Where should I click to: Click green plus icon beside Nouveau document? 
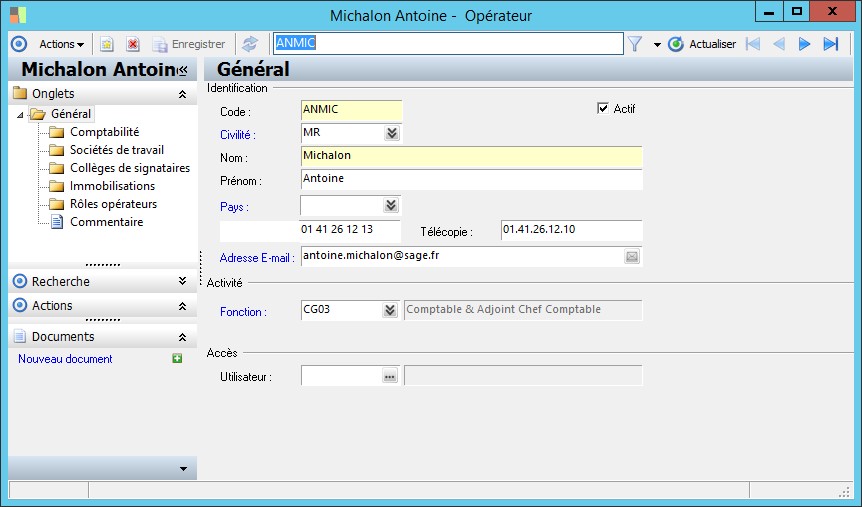tap(177, 358)
